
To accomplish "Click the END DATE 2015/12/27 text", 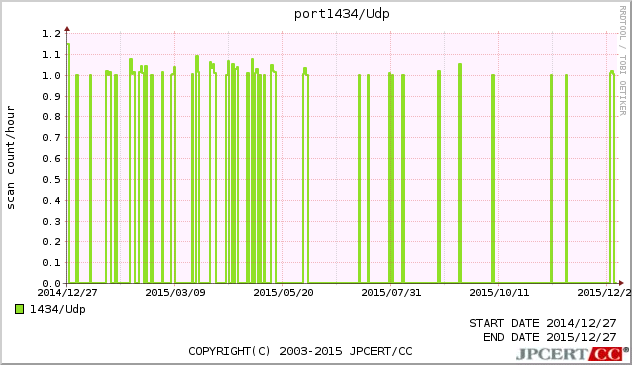I will pyautogui.click(x=550, y=337).
